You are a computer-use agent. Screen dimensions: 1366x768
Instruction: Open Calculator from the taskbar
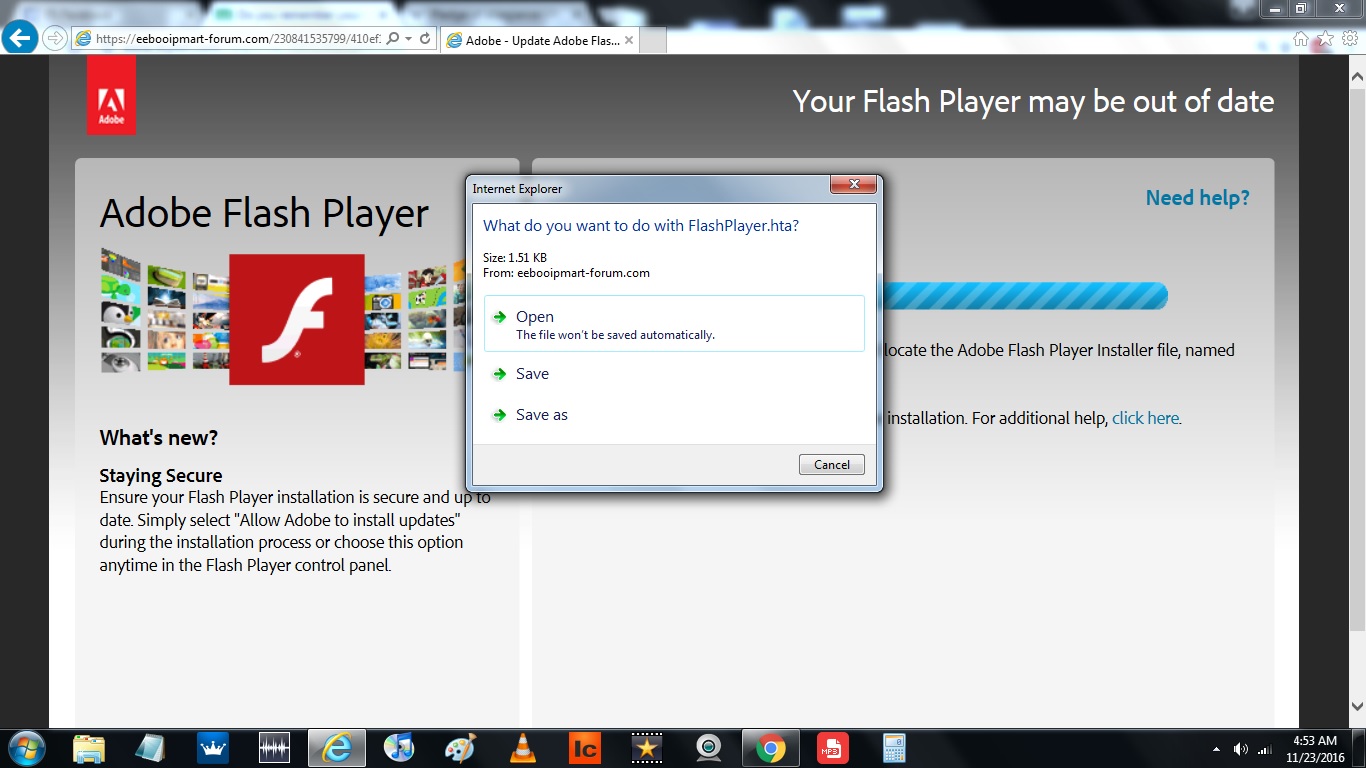click(x=894, y=748)
